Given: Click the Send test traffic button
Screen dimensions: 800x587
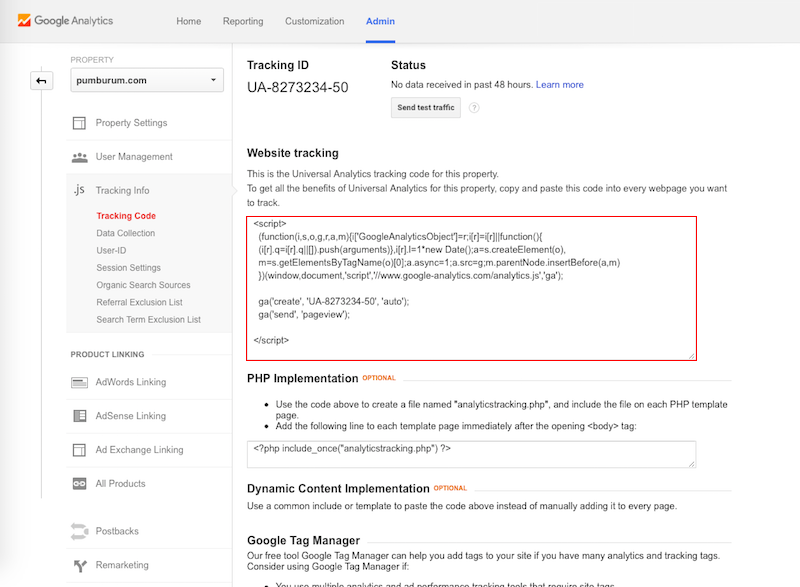Looking at the screenshot, I should (x=426, y=108).
